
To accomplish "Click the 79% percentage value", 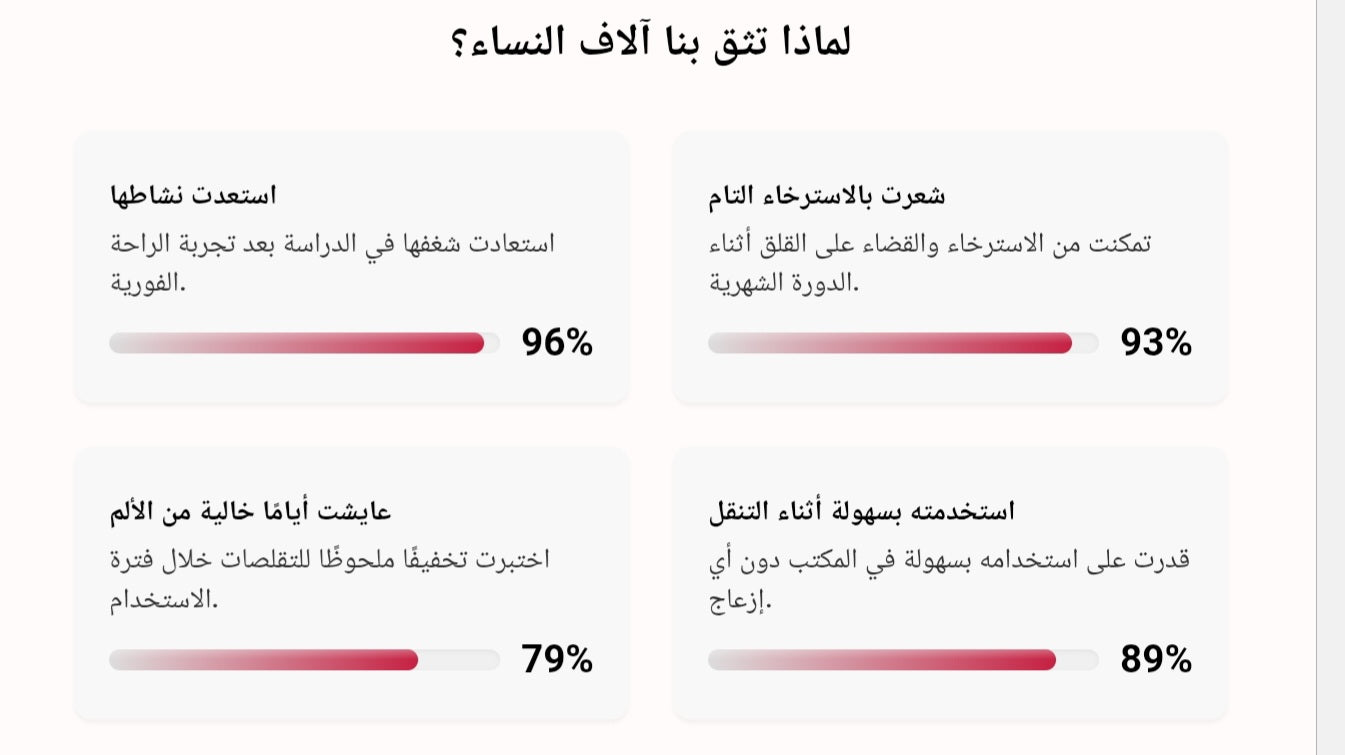I will point(557,660).
